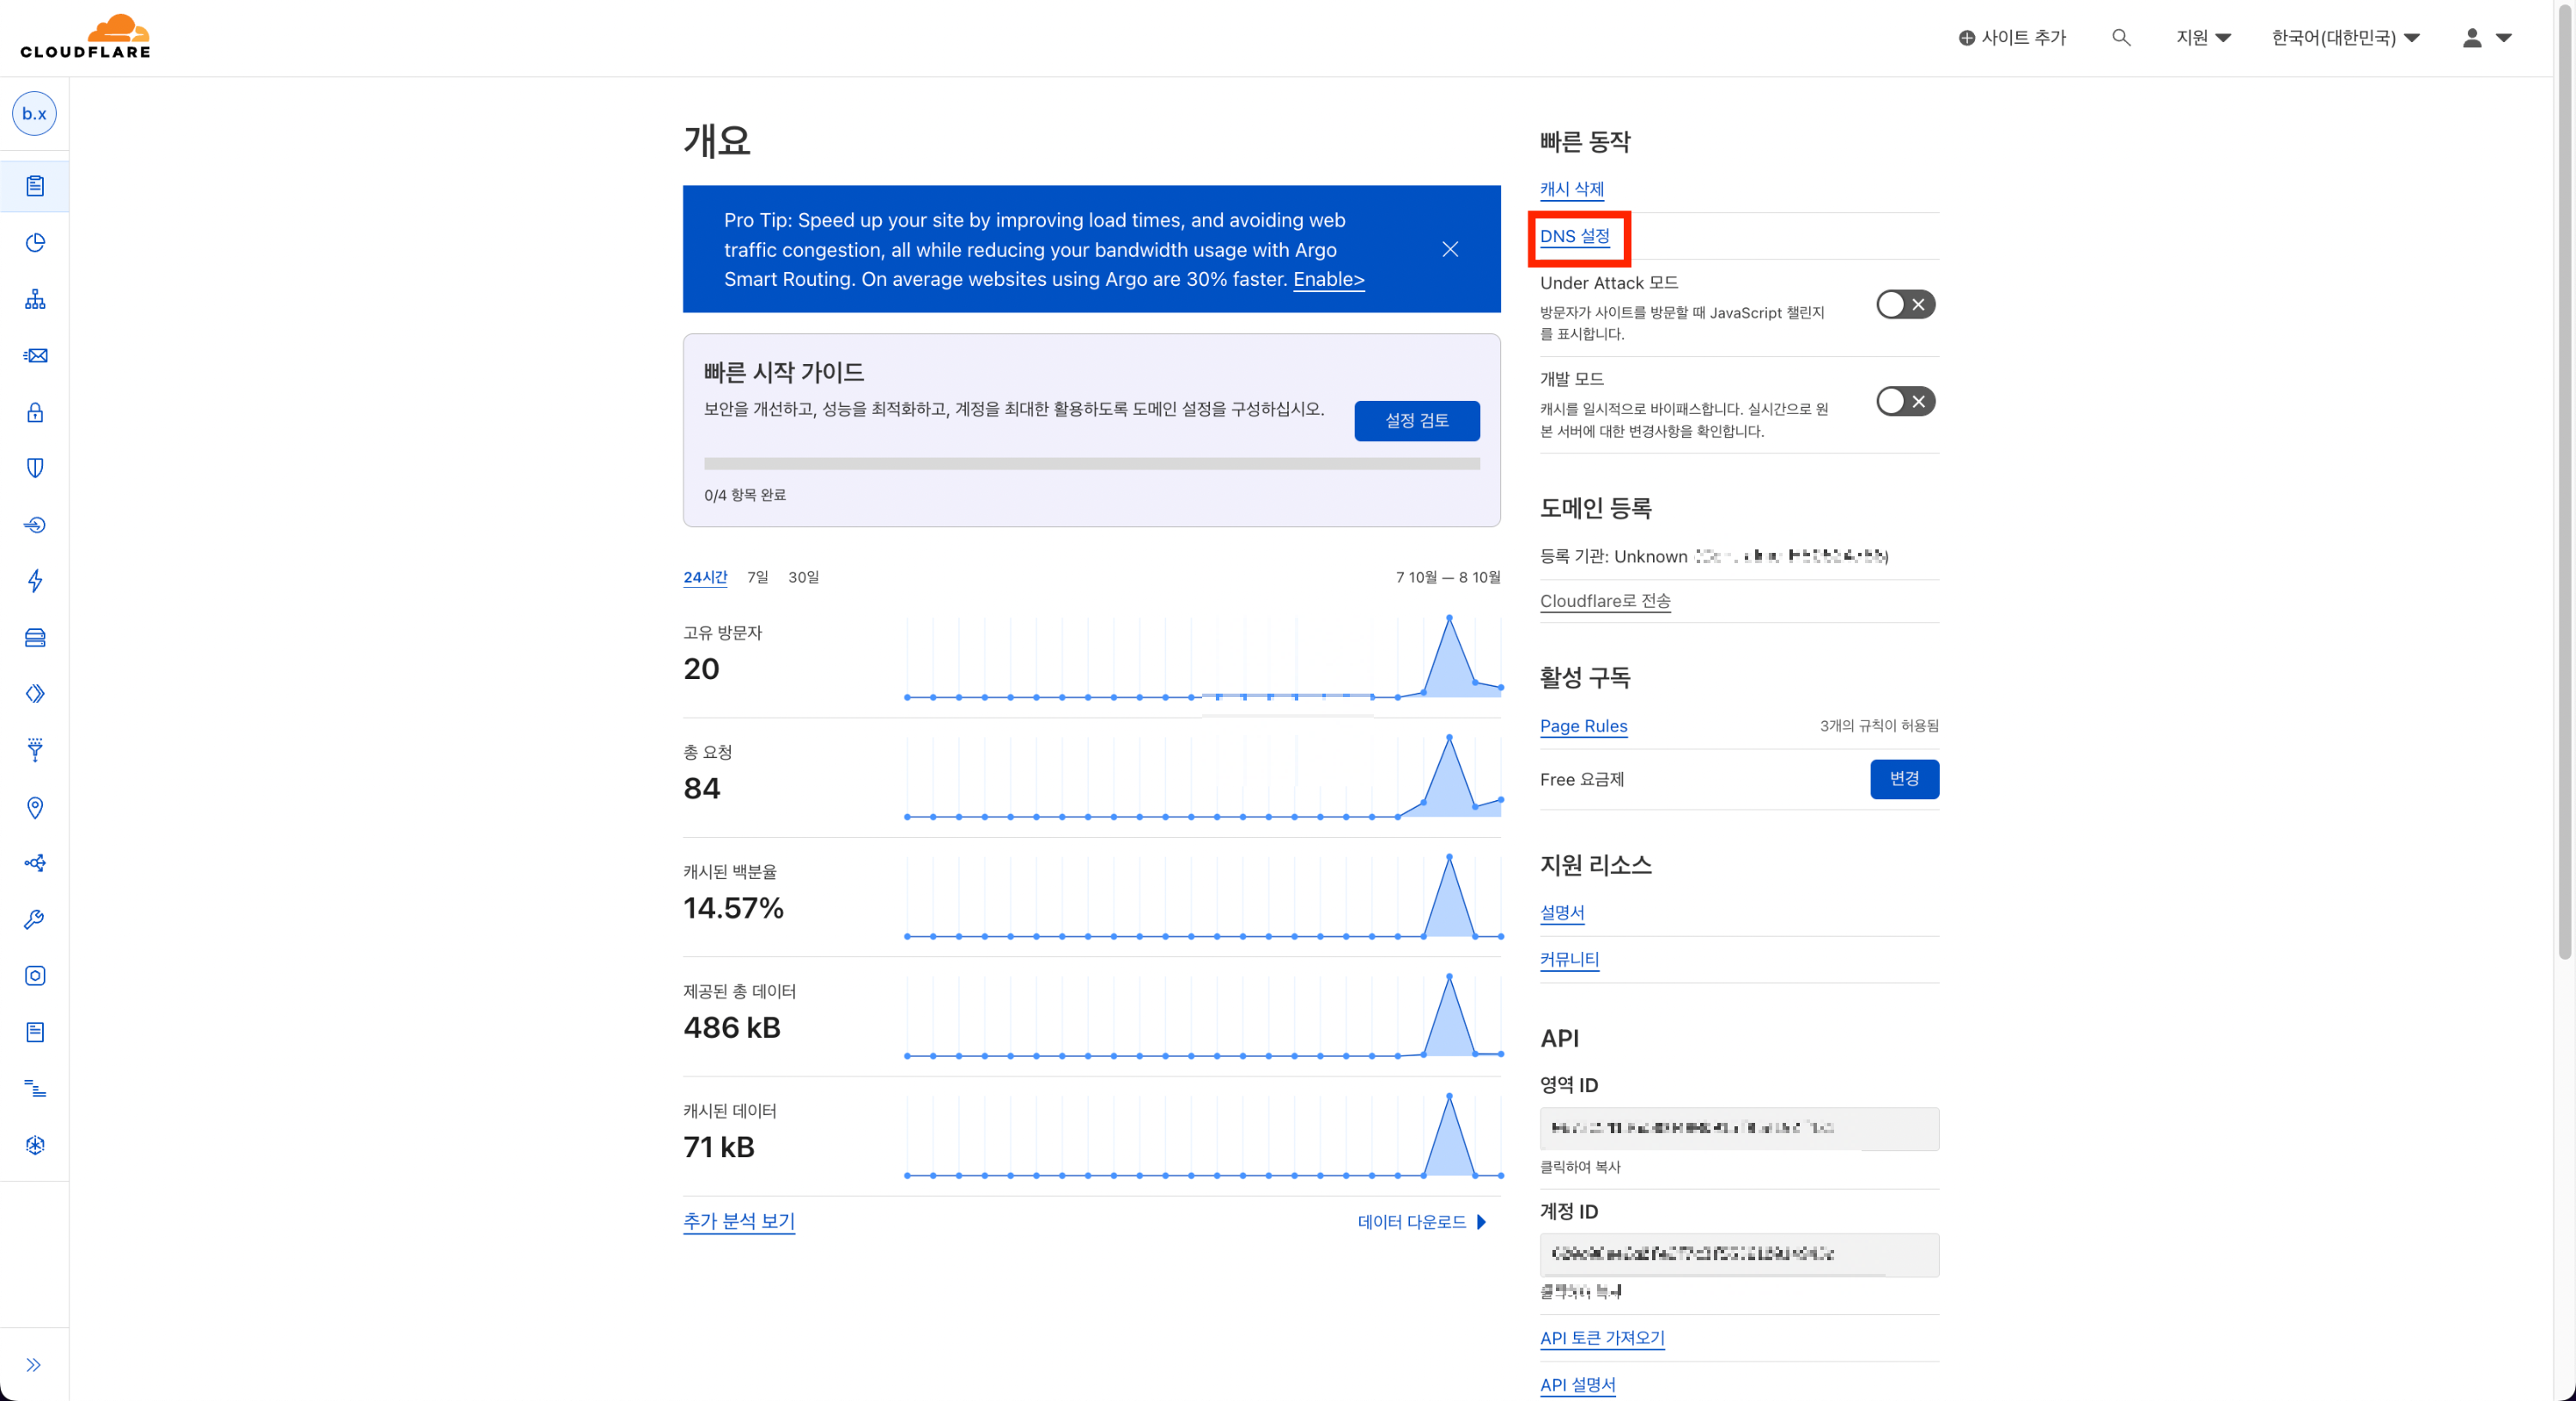2576x1401 pixels.
Task: Open the Speed lightning bolt sidebar icon
Action: [35, 581]
